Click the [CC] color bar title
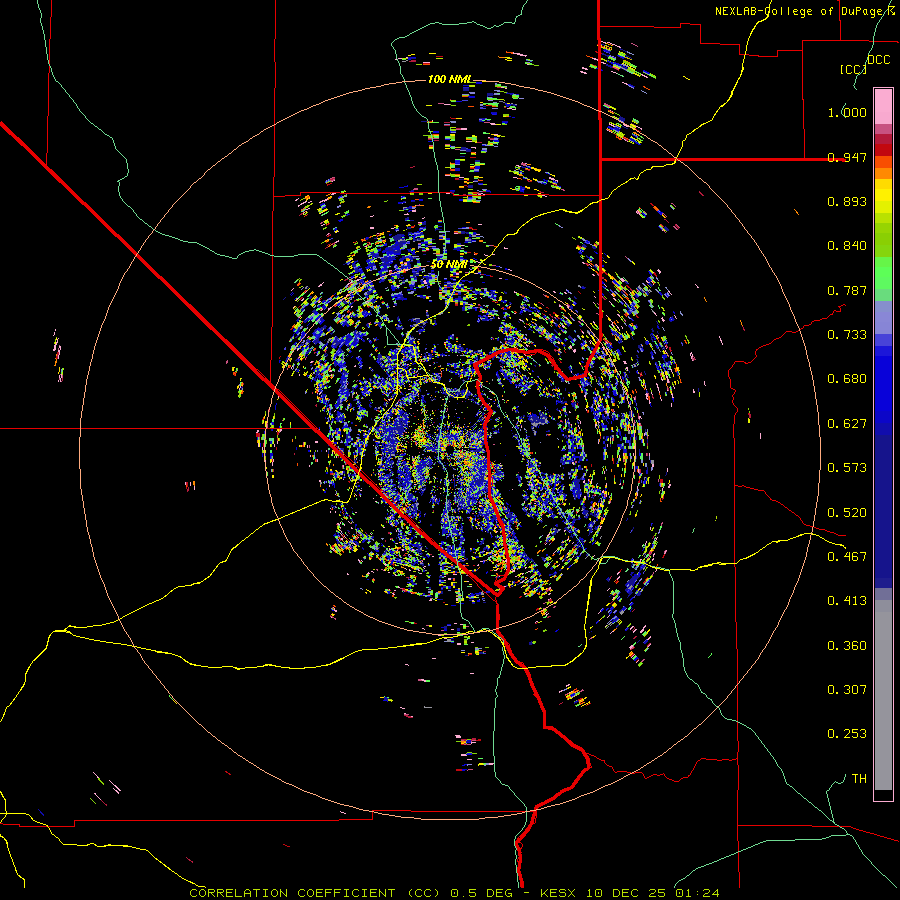This screenshot has height=900, width=900. coord(853,69)
